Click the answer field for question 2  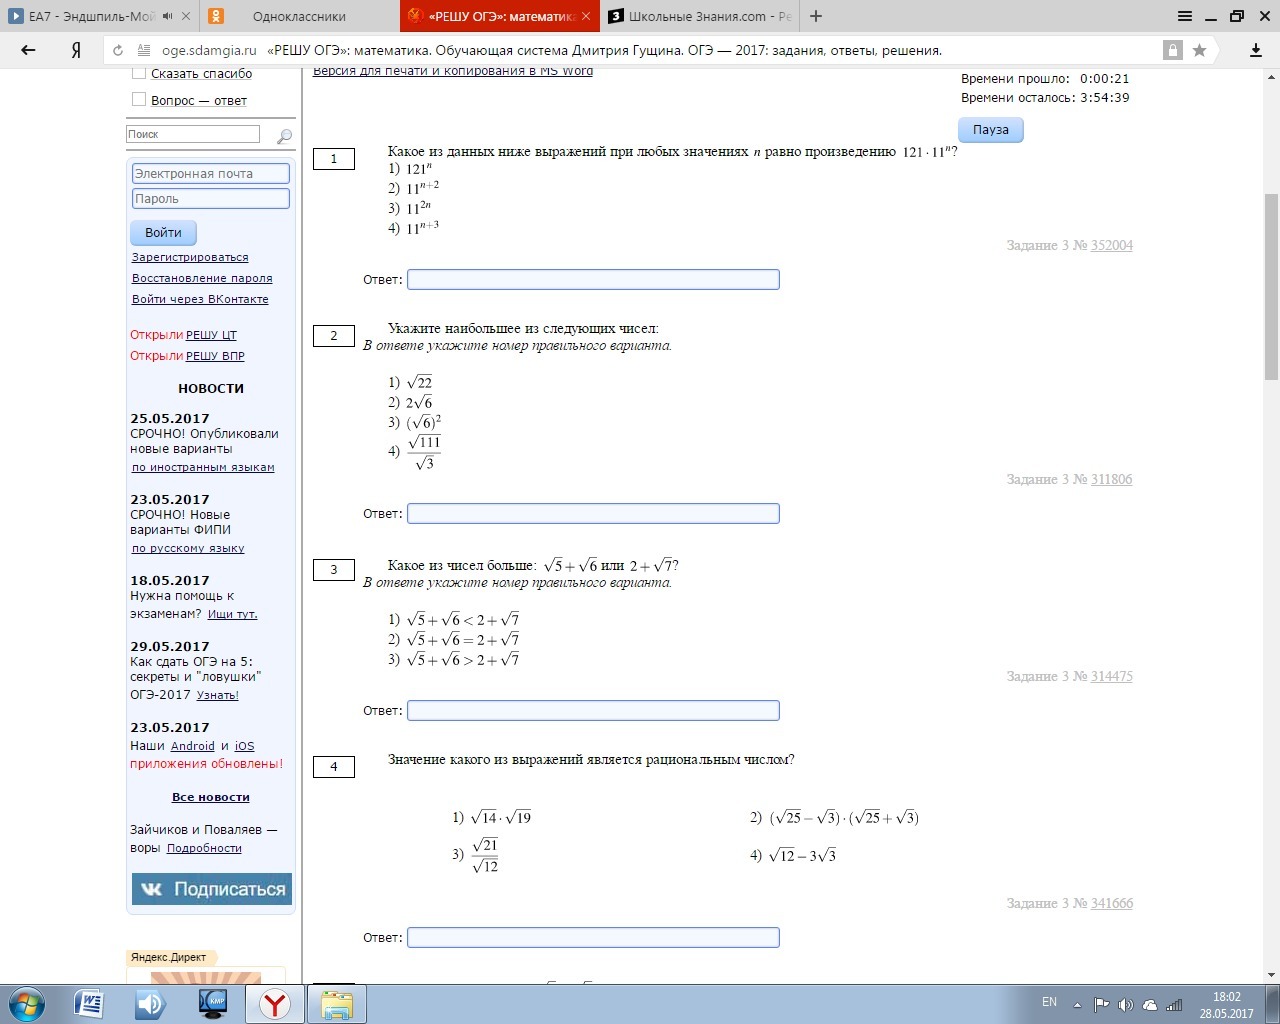593,513
